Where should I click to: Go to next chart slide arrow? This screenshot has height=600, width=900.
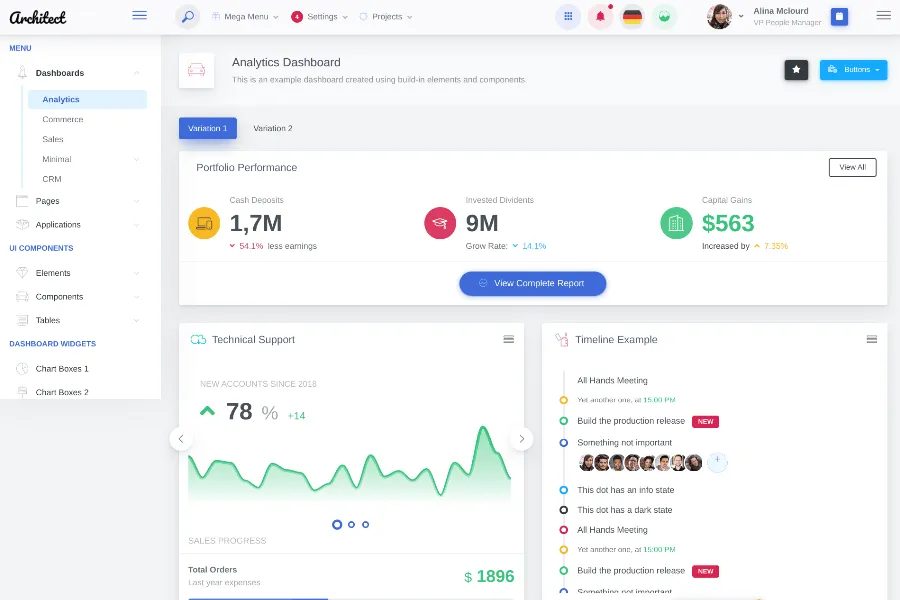(521, 438)
